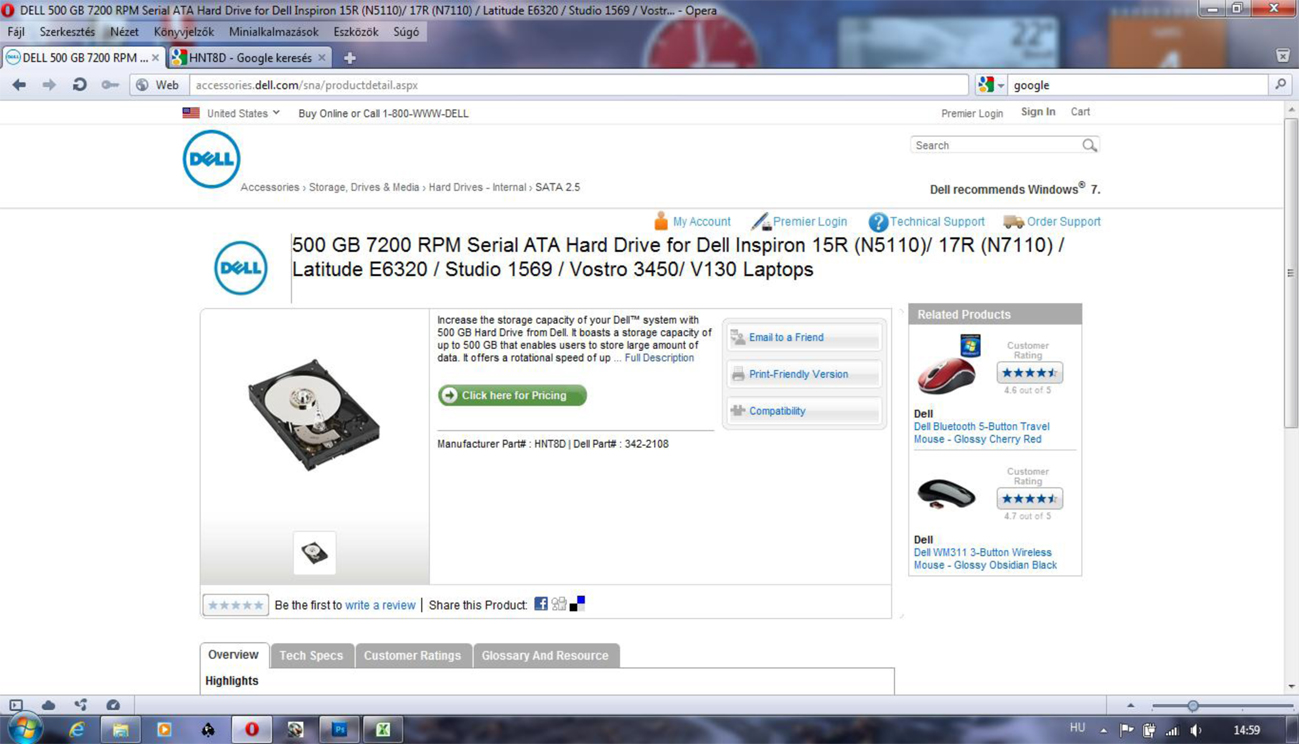Open the Könyvjelzők menu
This screenshot has height=744, width=1299.
(184, 32)
